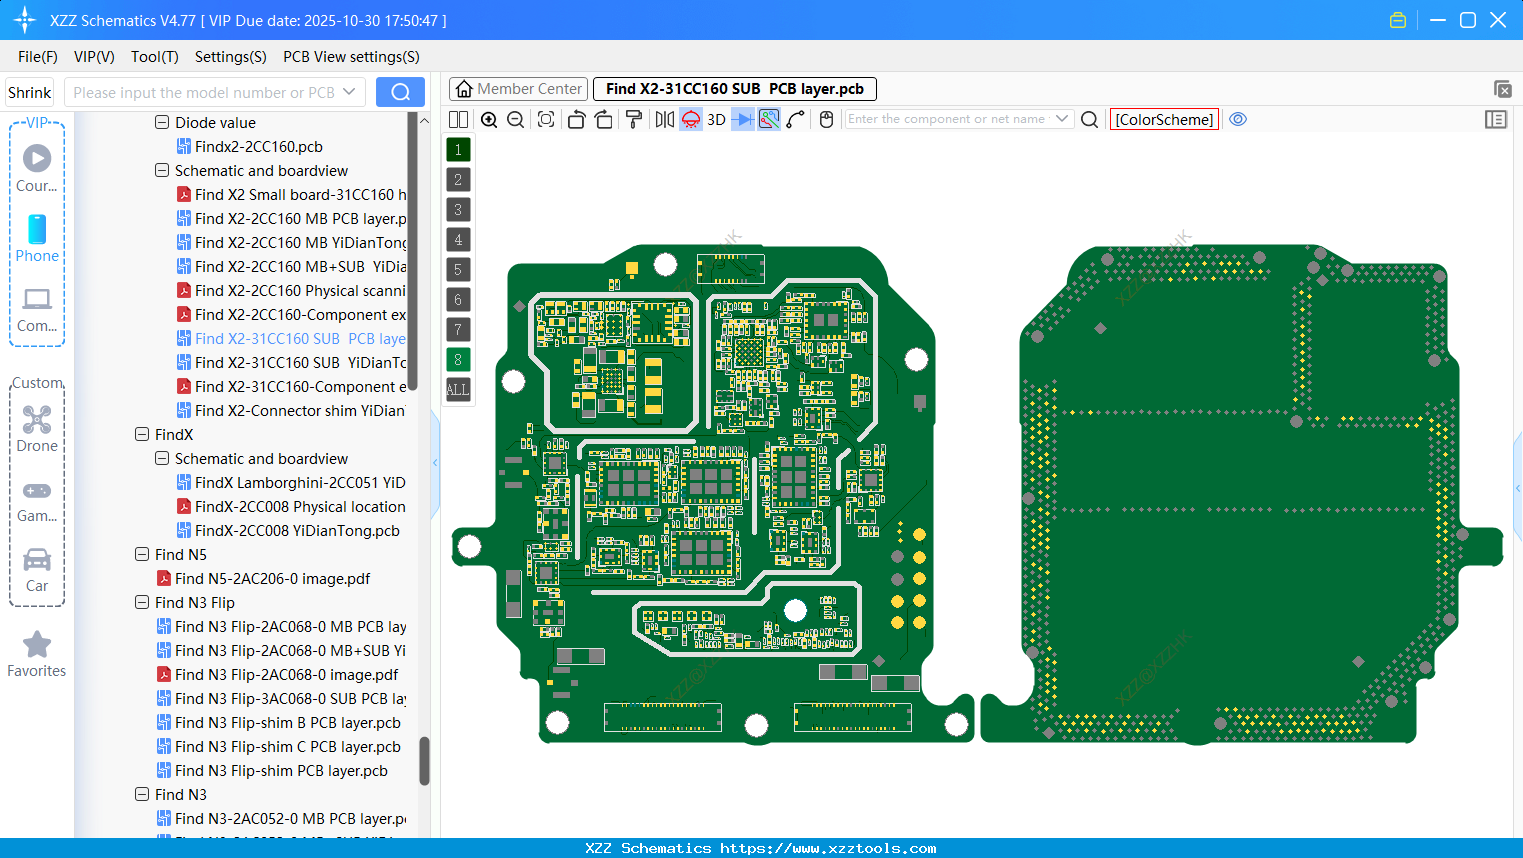
Task: Collapse the Diode value tree node
Action: click(x=161, y=122)
